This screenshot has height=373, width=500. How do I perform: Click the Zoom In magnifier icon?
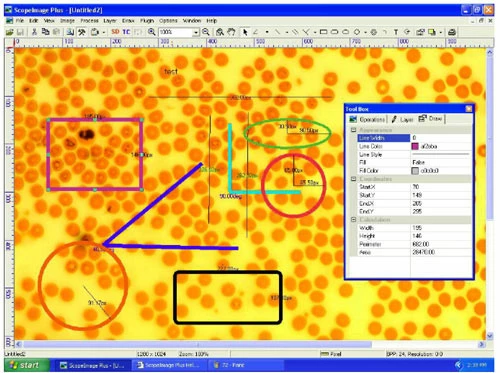pyautogui.click(x=152, y=32)
